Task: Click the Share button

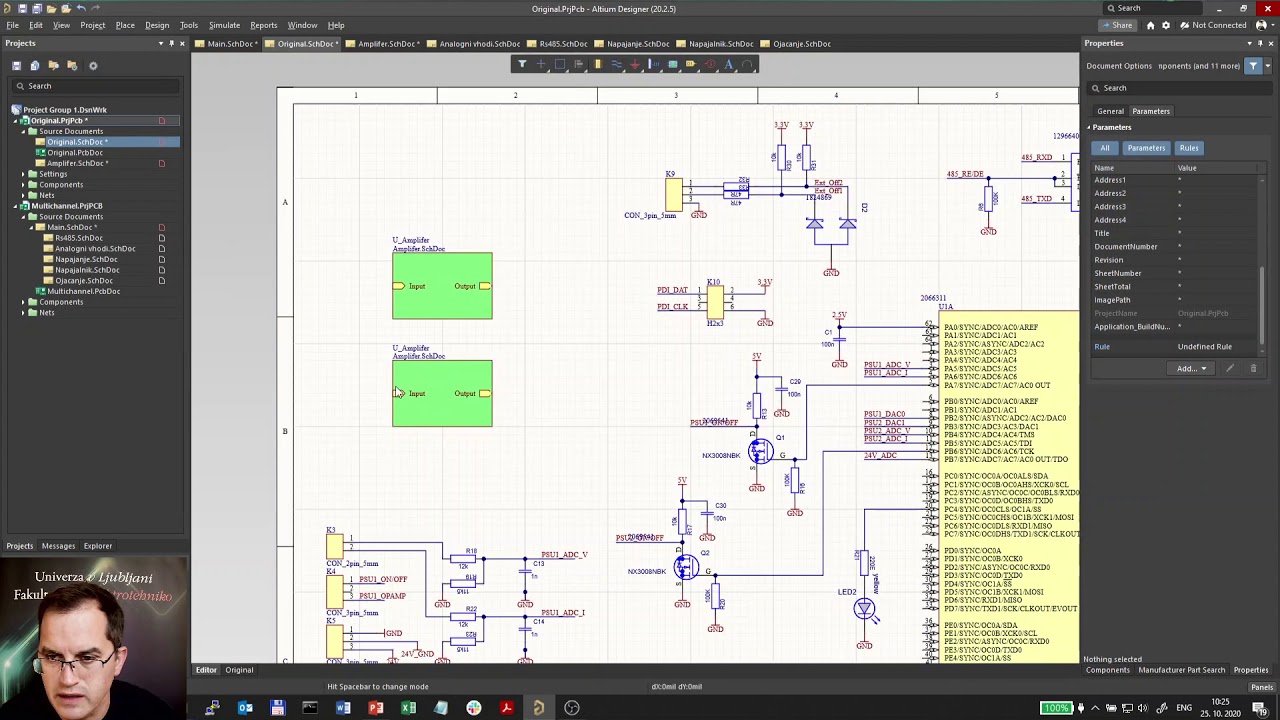Action: 1117,25
